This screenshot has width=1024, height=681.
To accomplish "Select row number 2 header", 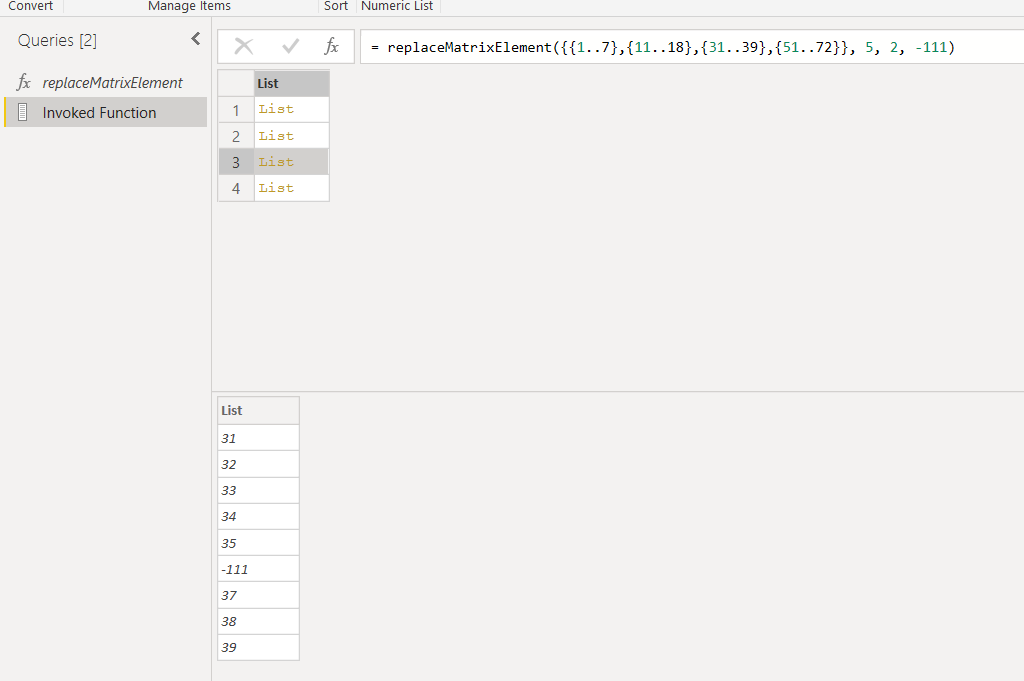I will point(236,136).
